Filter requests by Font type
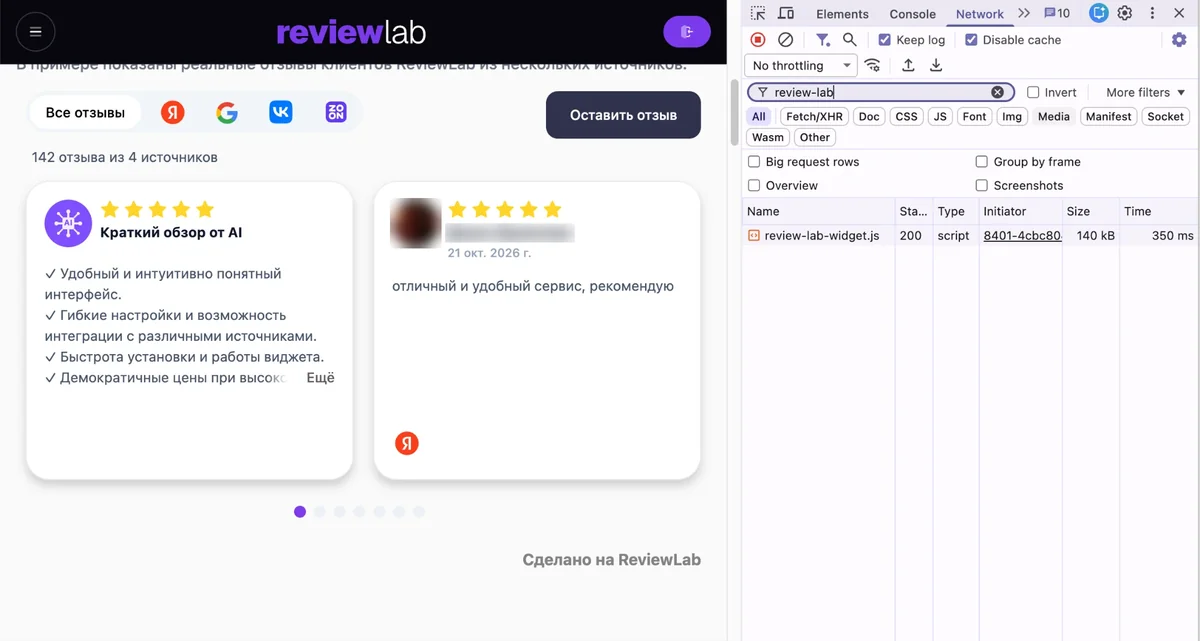Viewport: 1200px width, 641px height. [974, 117]
